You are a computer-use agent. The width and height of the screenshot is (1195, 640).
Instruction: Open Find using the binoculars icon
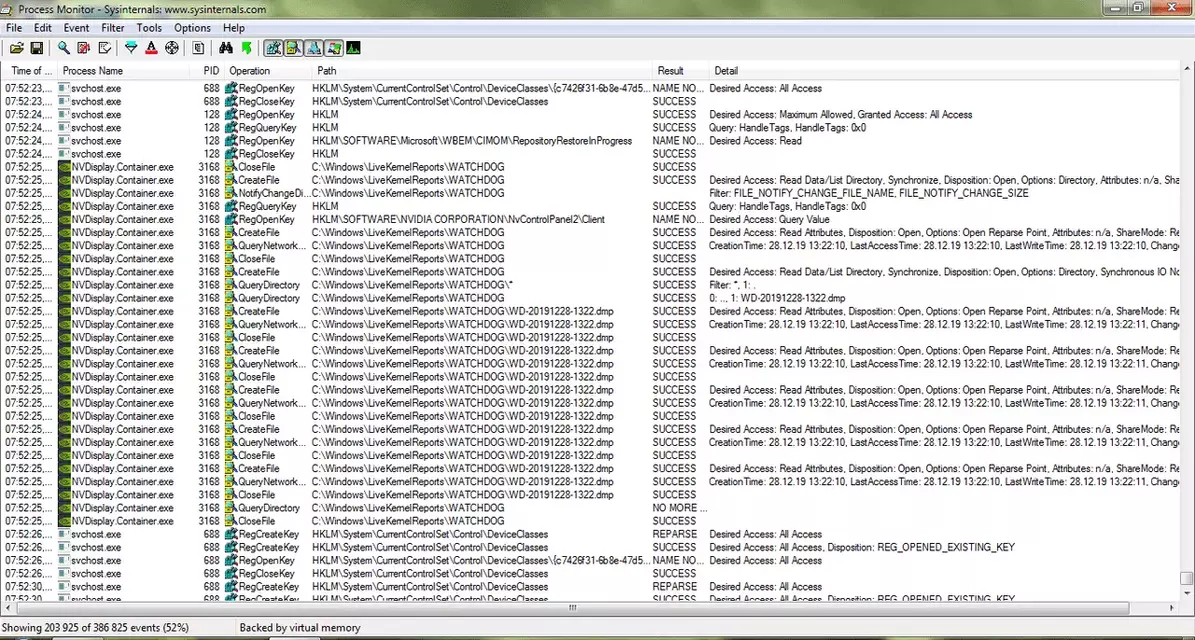coord(226,48)
